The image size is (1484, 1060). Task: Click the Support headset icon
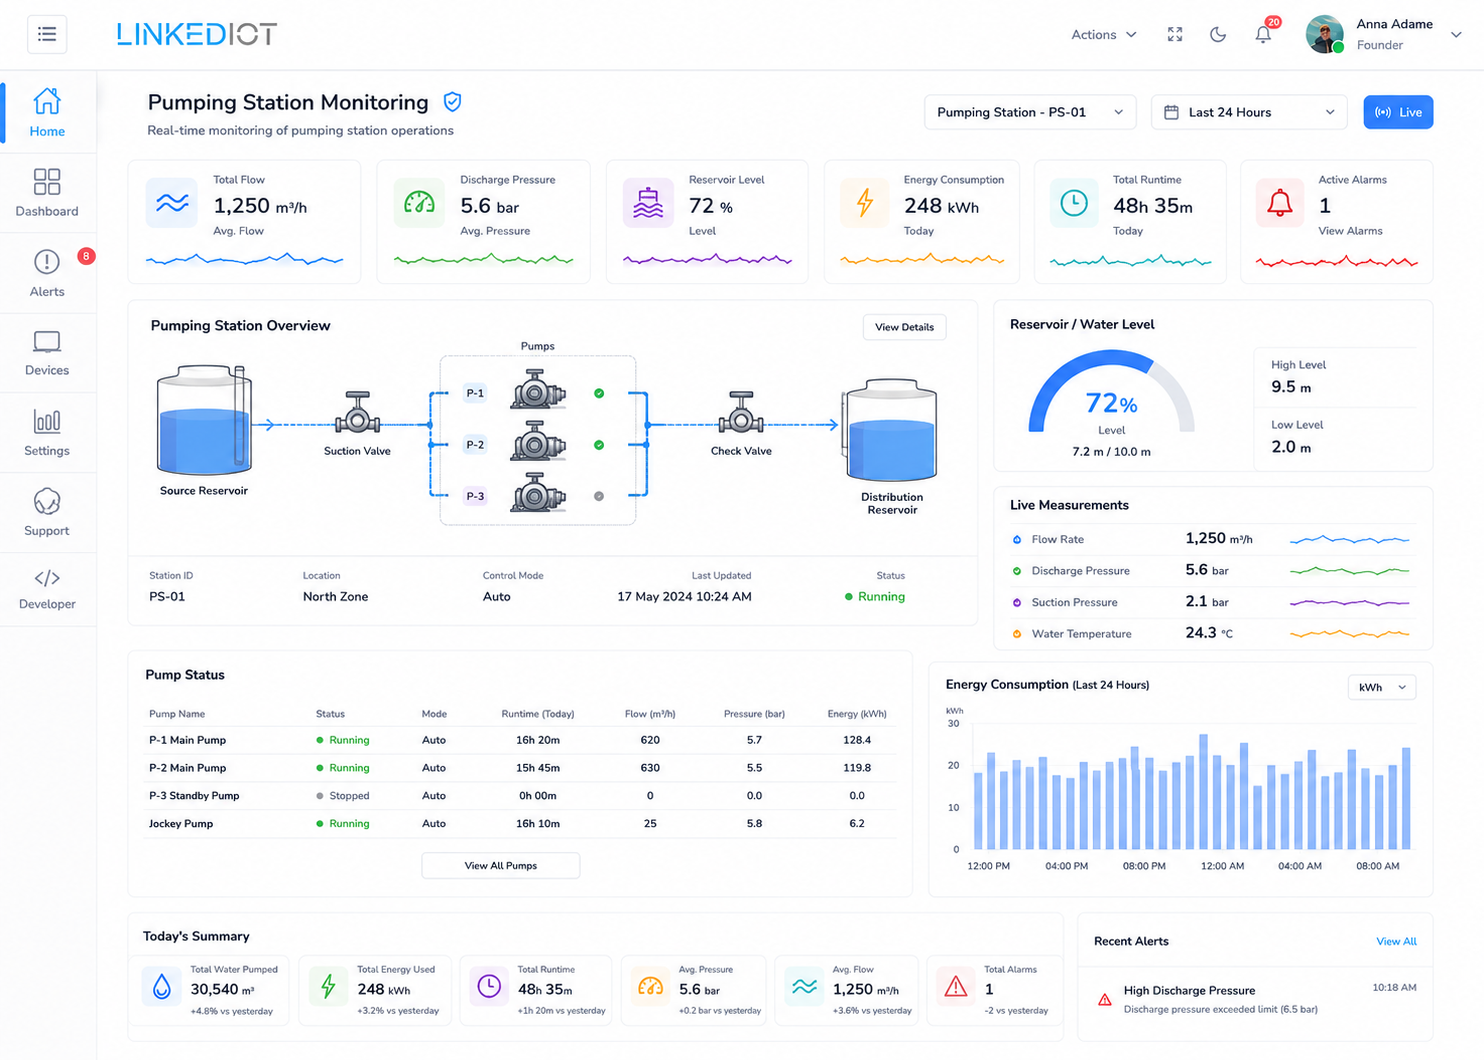click(x=47, y=501)
